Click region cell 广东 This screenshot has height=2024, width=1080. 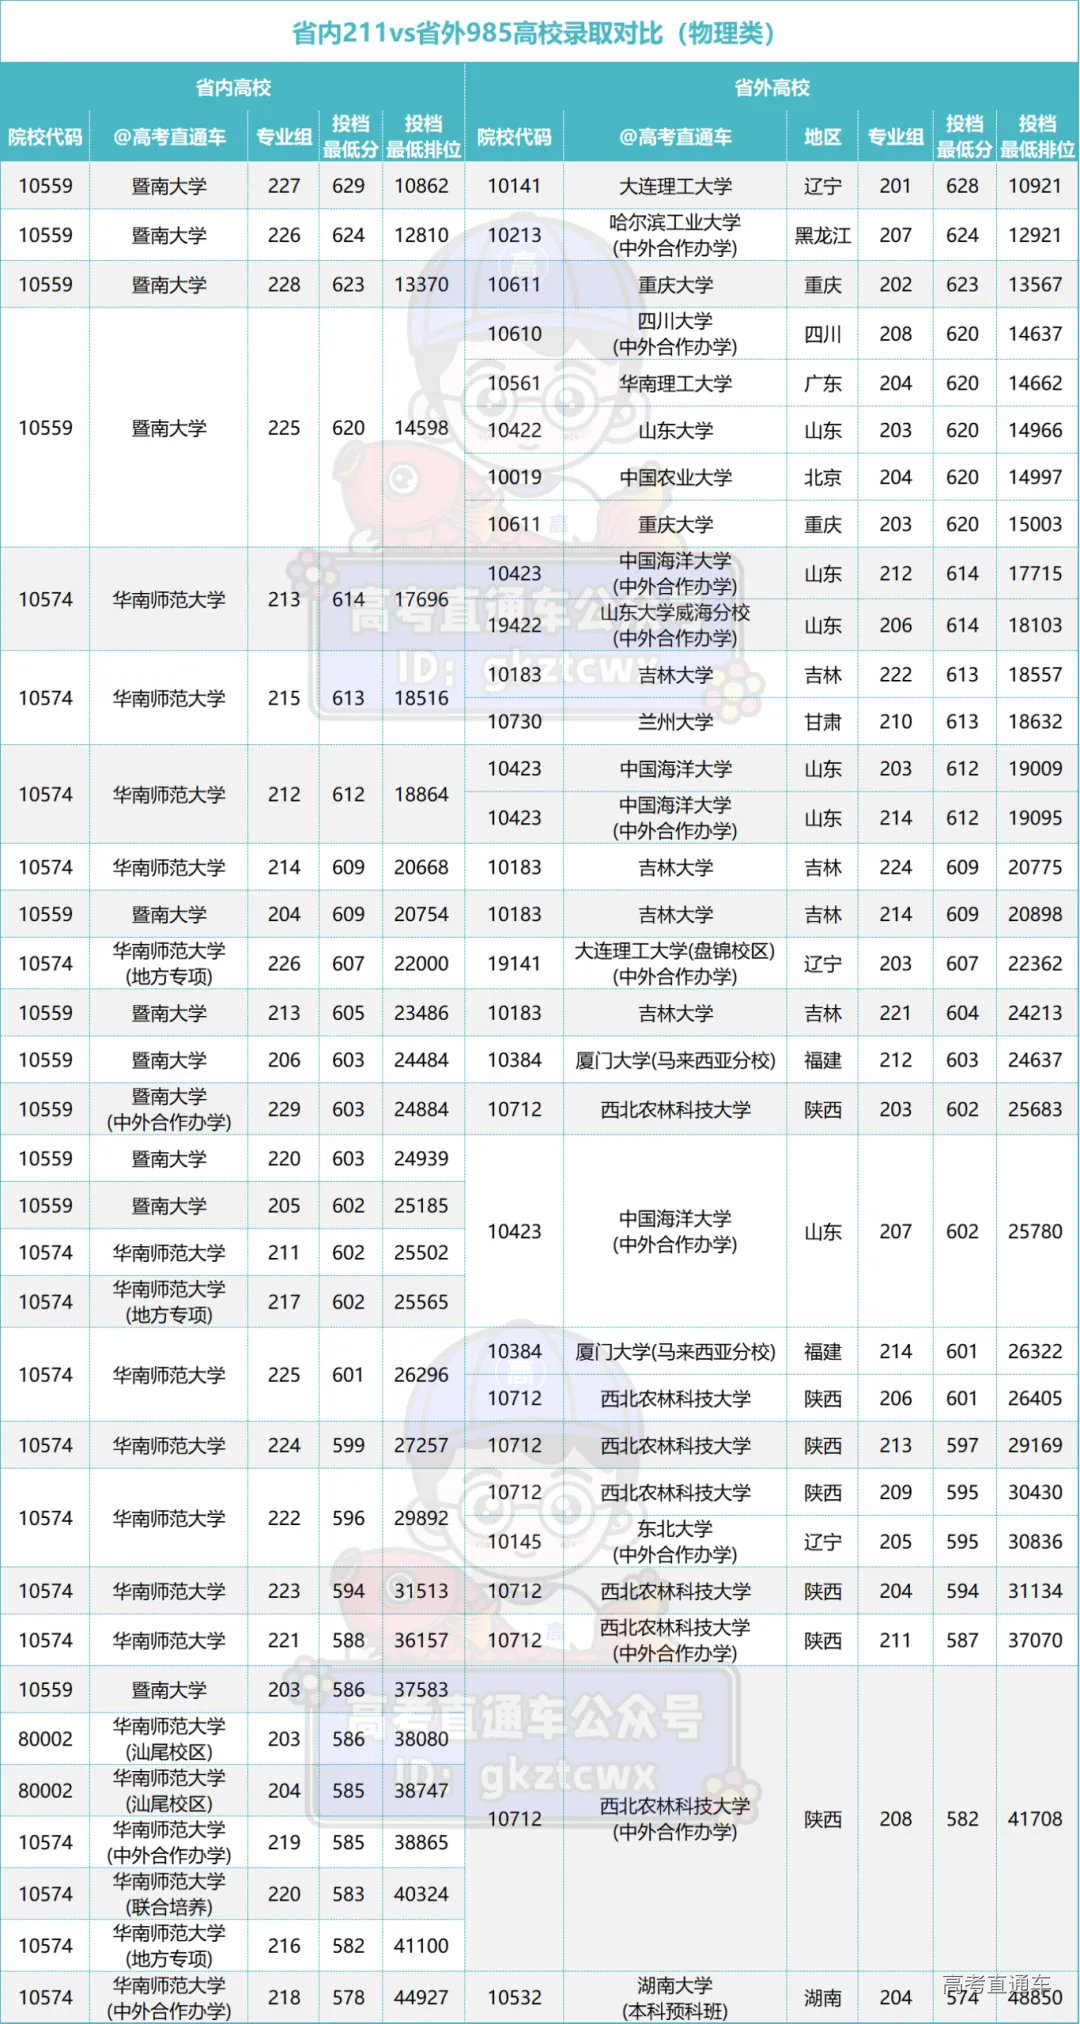click(822, 383)
